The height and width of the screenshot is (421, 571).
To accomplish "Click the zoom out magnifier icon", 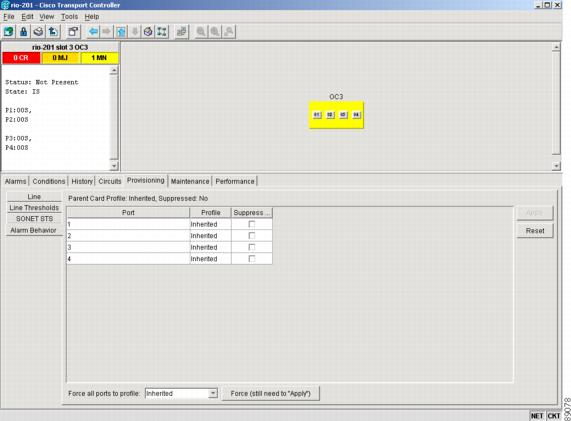I will click(x=215, y=32).
